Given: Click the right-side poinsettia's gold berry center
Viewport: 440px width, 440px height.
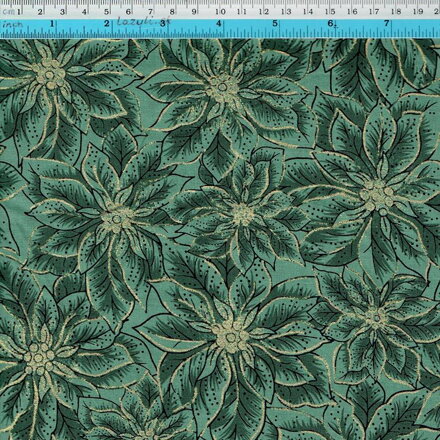Looking at the screenshot, I should pyautogui.click(x=378, y=196).
